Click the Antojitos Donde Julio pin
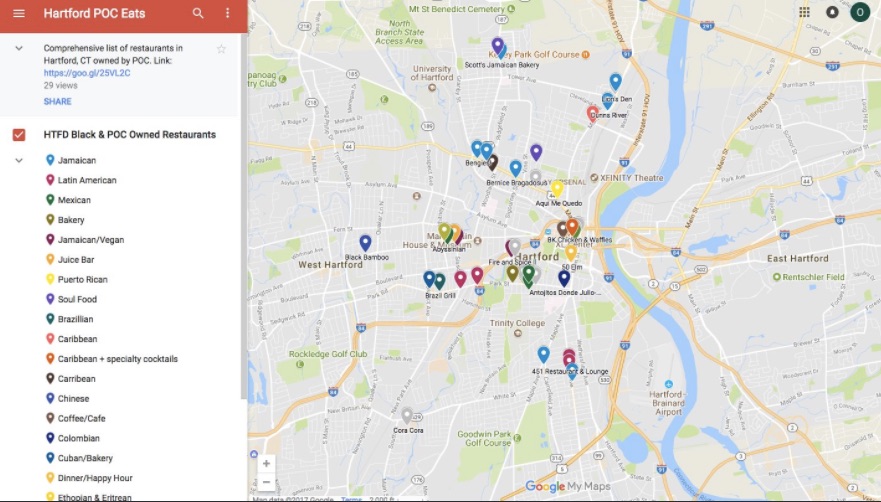This screenshot has height=502, width=881. pos(564,278)
